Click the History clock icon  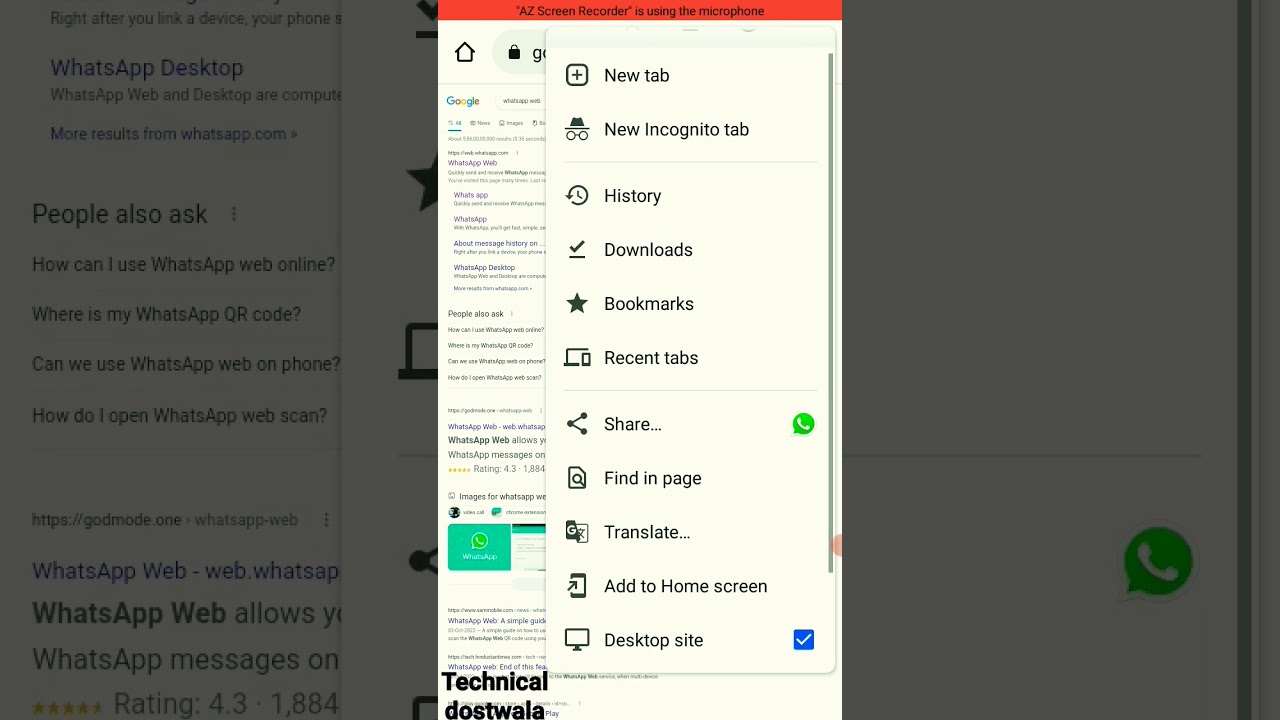click(577, 195)
